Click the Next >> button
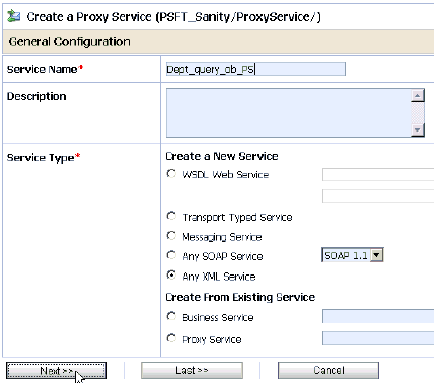 [x=56, y=371]
